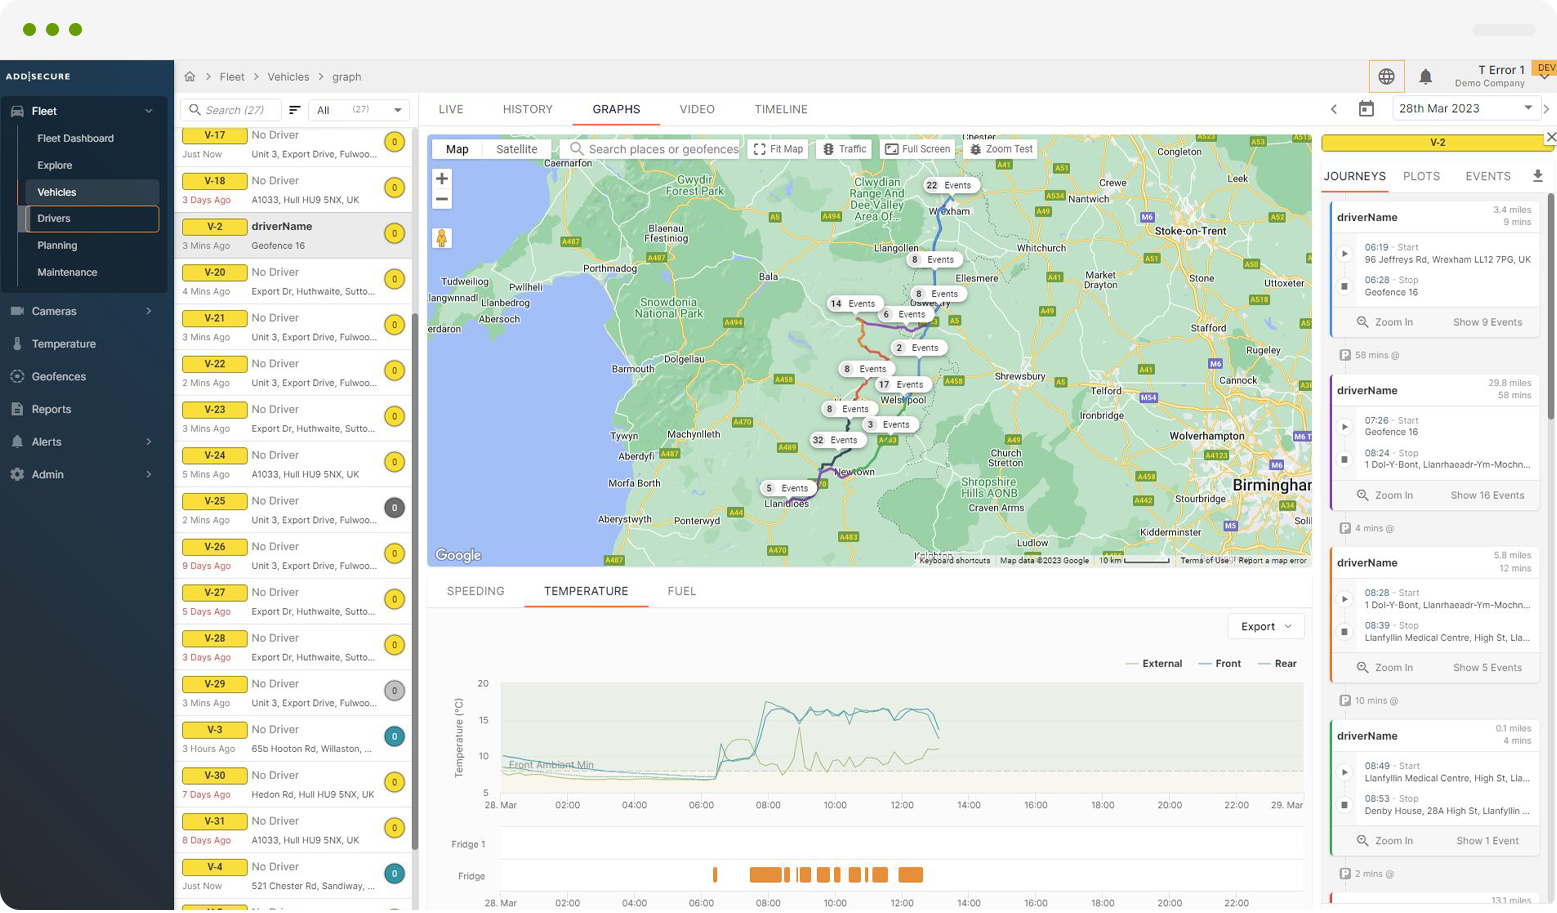Open Reports in the sidebar
1557x913 pixels.
click(x=51, y=409)
